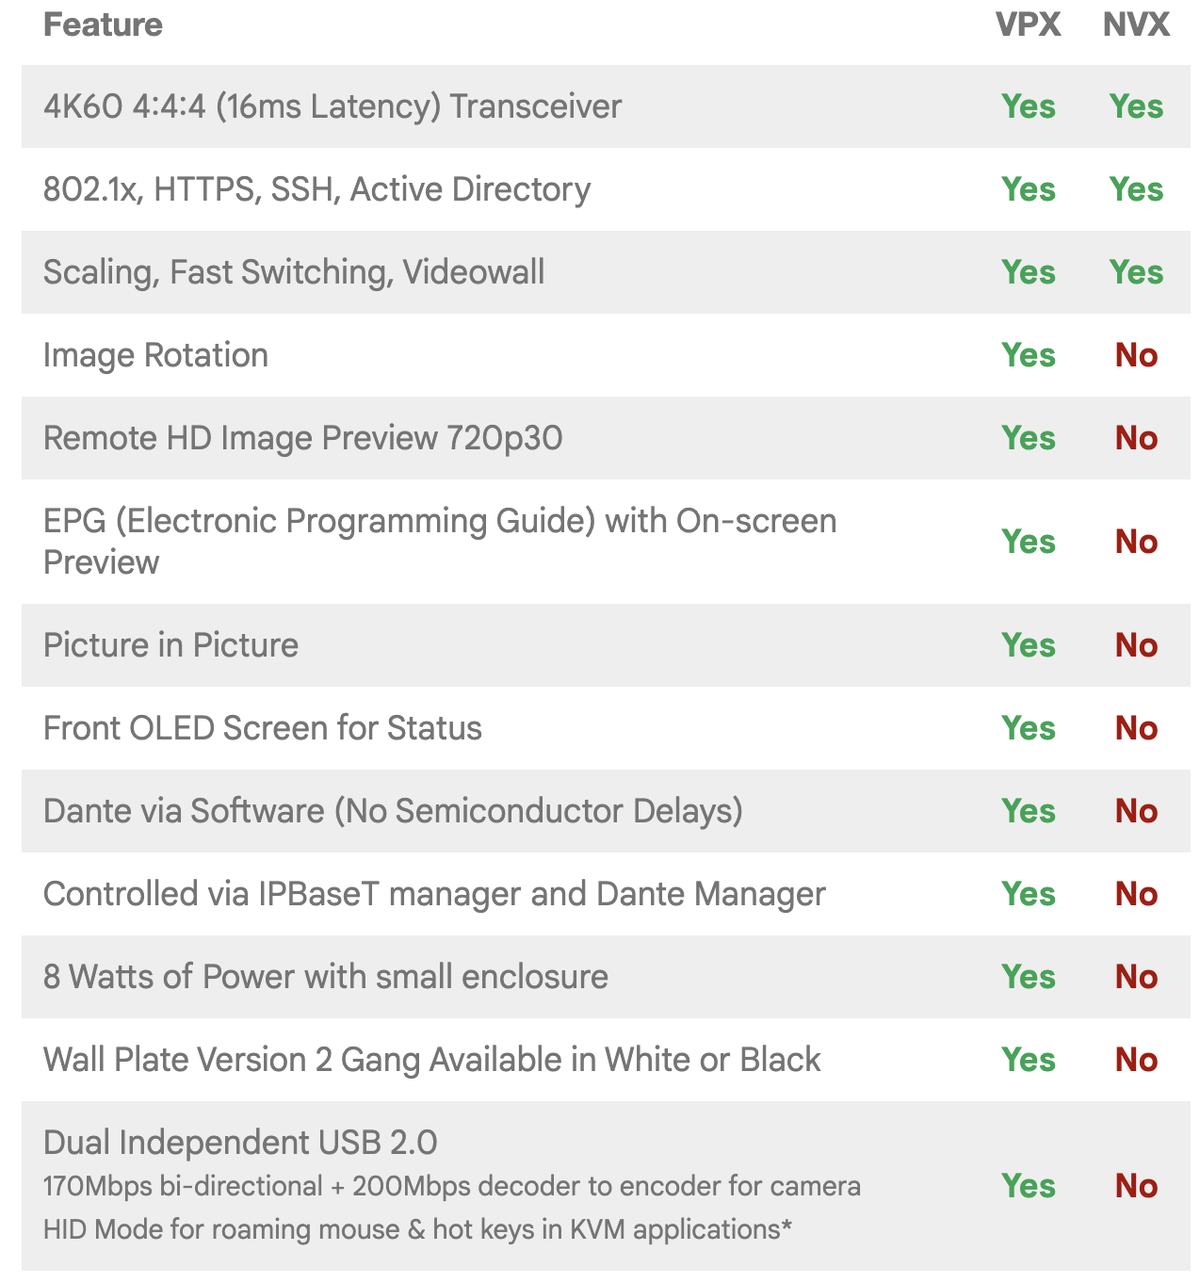
Task: Click VPX 'Yes' for Picture in Picture
Action: point(1028,646)
